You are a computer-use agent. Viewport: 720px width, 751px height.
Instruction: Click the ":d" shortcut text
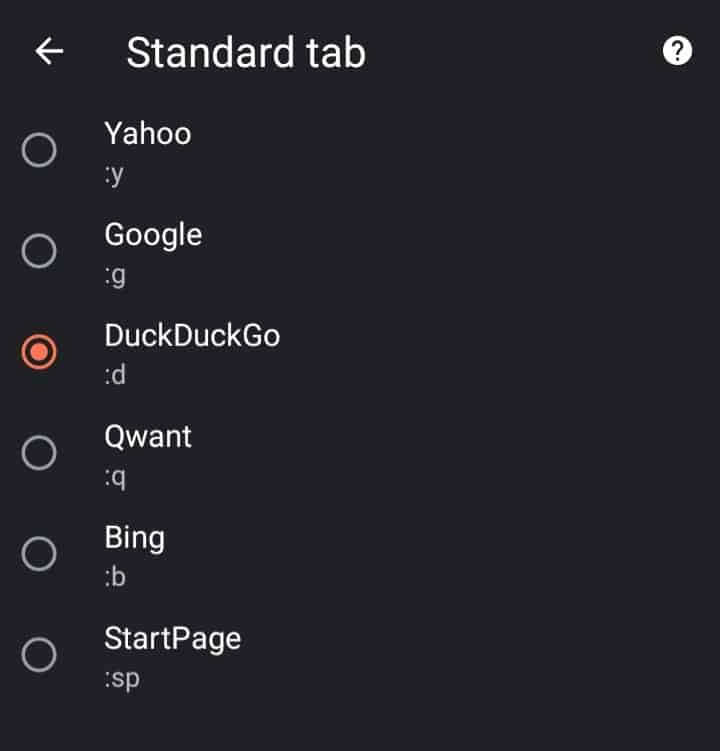point(115,375)
